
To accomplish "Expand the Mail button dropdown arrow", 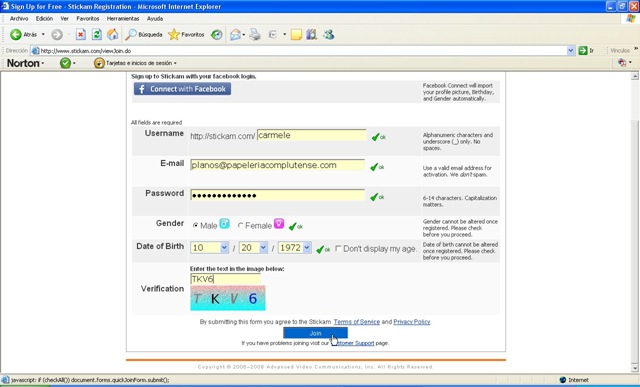I will tap(244, 35).
